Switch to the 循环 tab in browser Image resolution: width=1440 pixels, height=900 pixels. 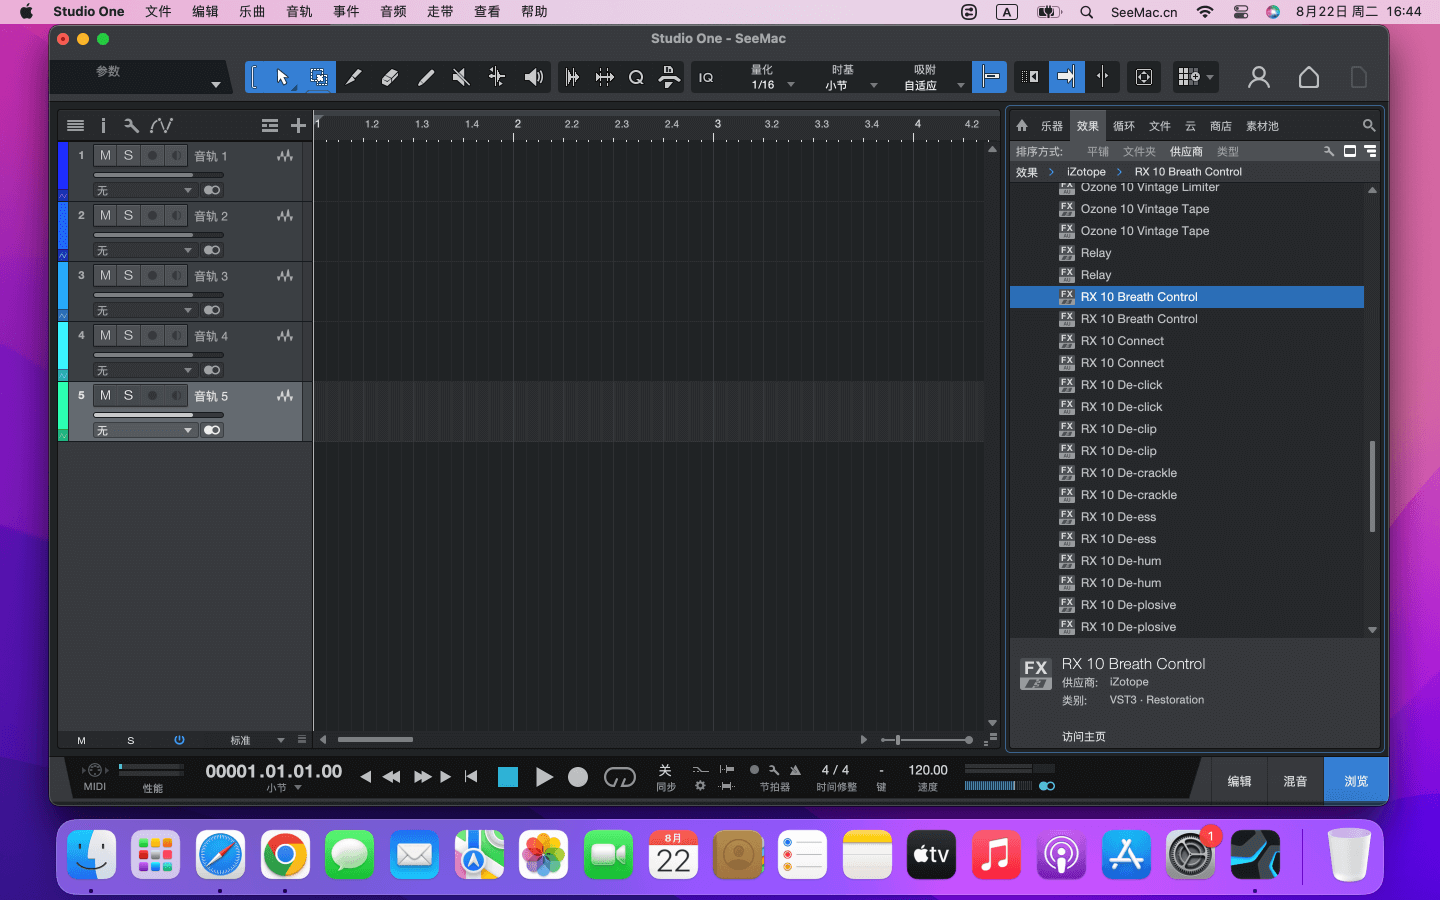pyautogui.click(x=1124, y=126)
